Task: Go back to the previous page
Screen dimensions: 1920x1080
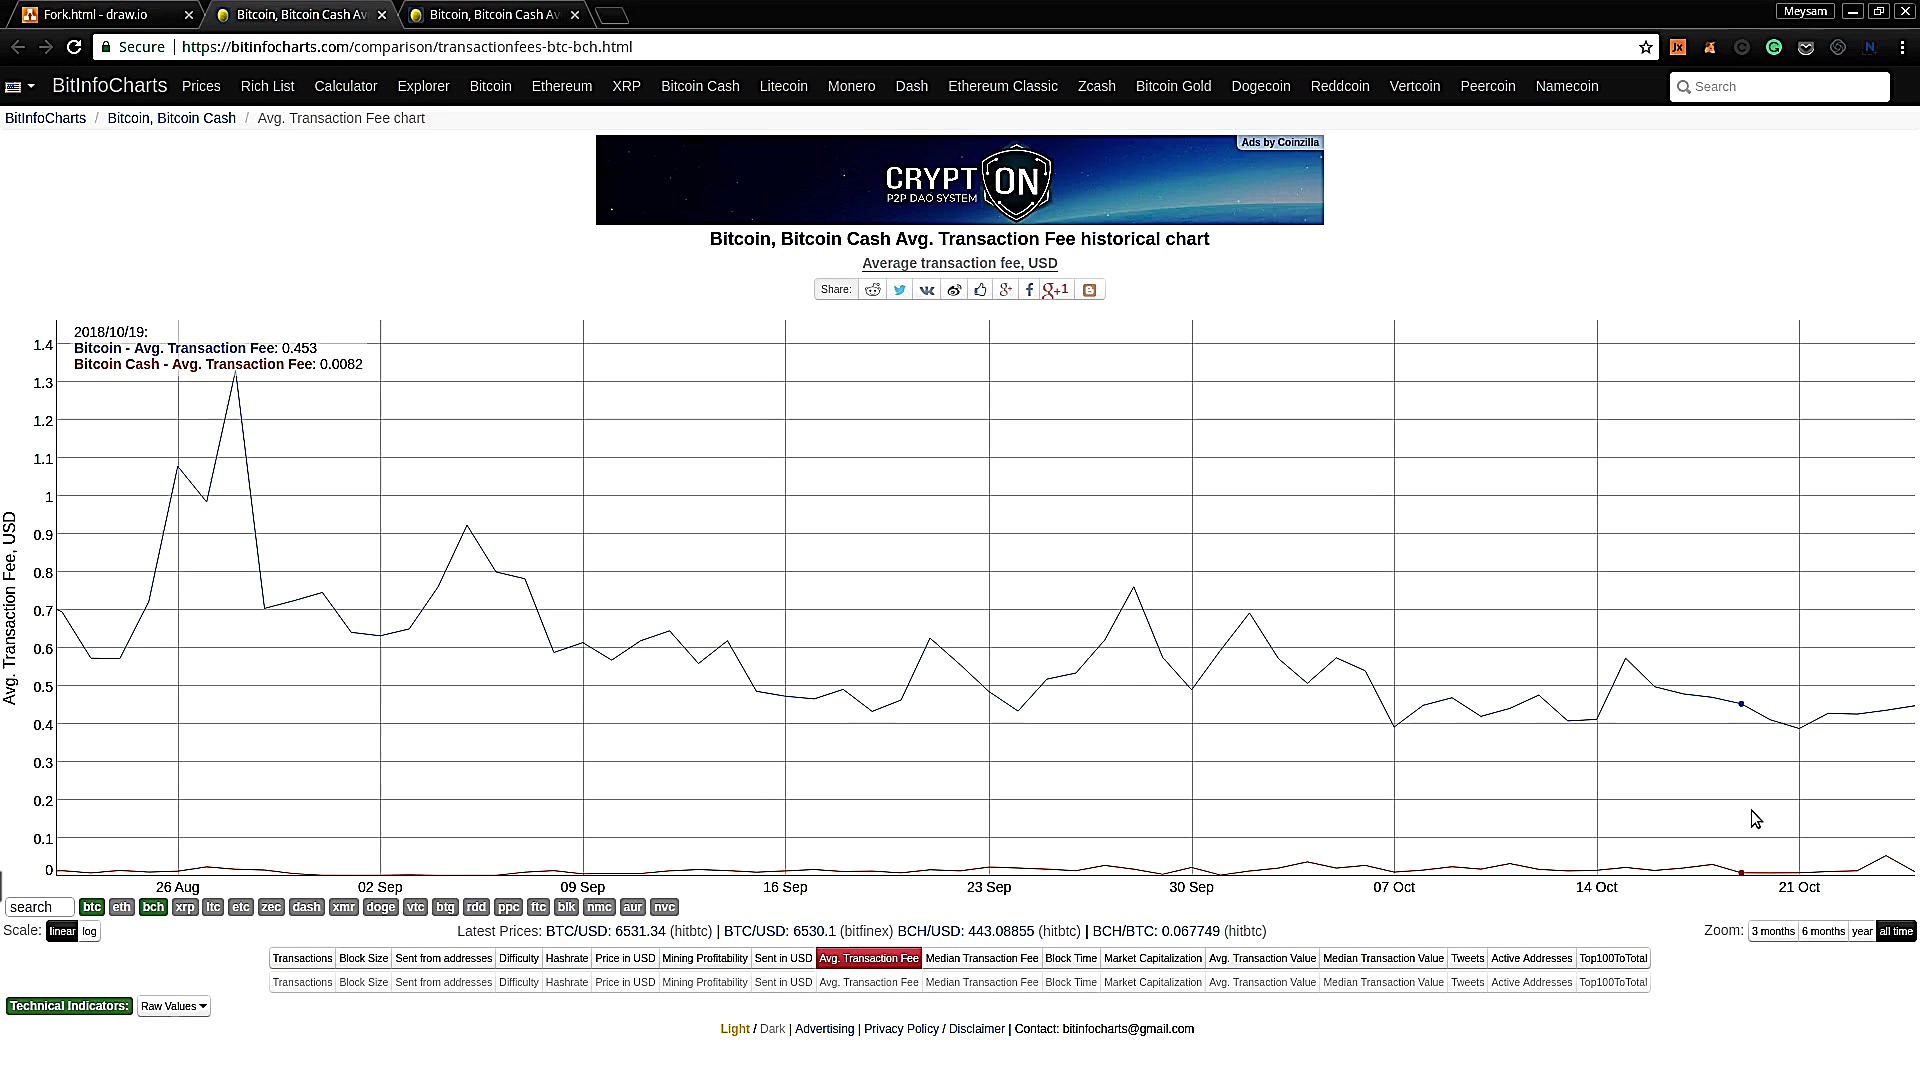Action: click(18, 47)
